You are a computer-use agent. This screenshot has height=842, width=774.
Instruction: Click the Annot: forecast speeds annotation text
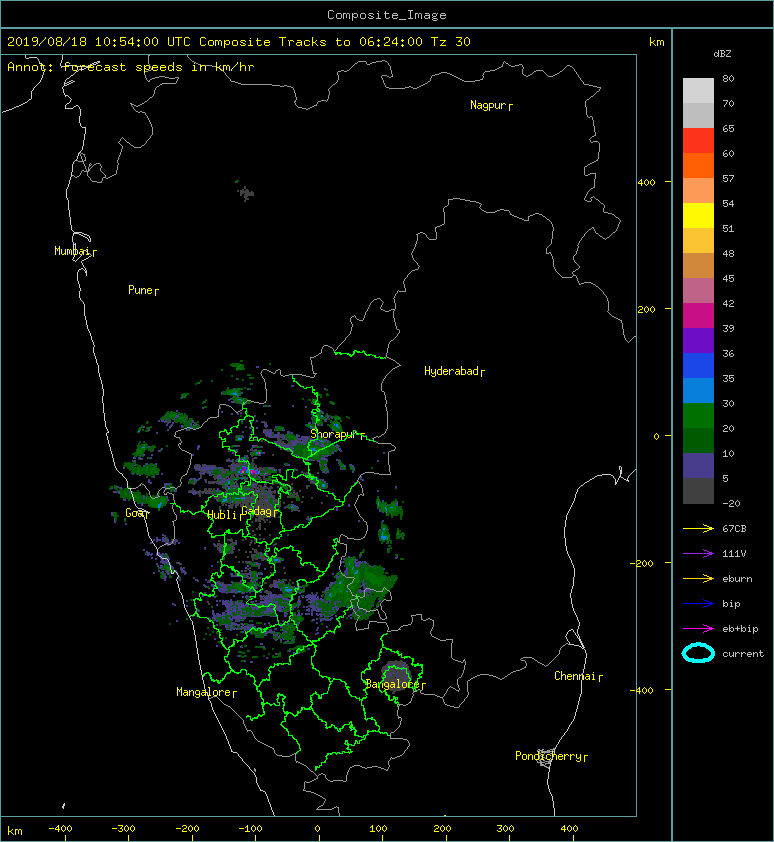pyautogui.click(x=130, y=67)
